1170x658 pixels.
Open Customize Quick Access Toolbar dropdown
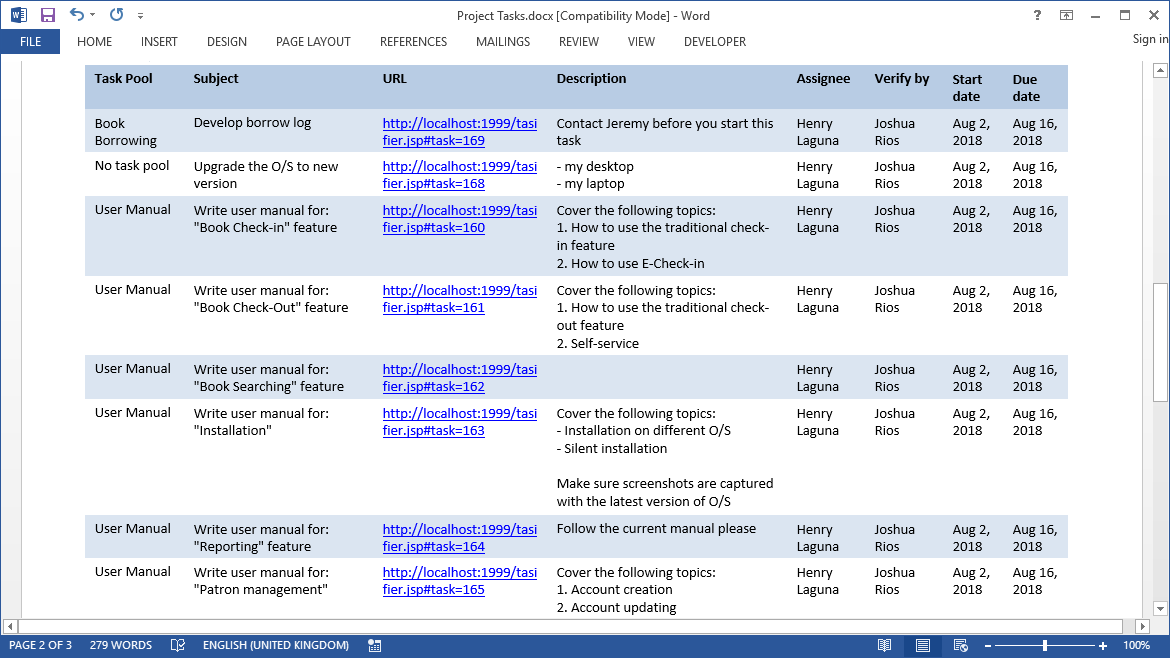tap(140, 16)
